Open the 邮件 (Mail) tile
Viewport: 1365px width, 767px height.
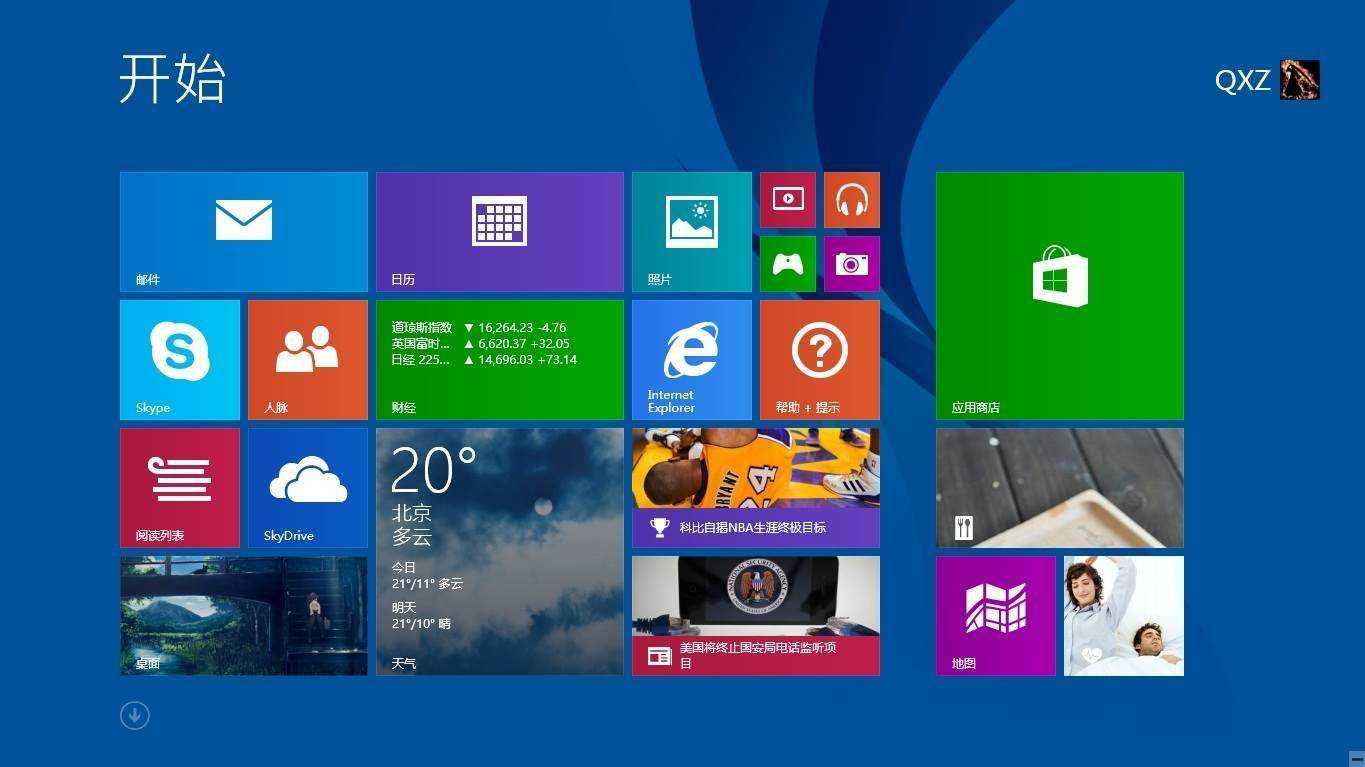pos(243,230)
